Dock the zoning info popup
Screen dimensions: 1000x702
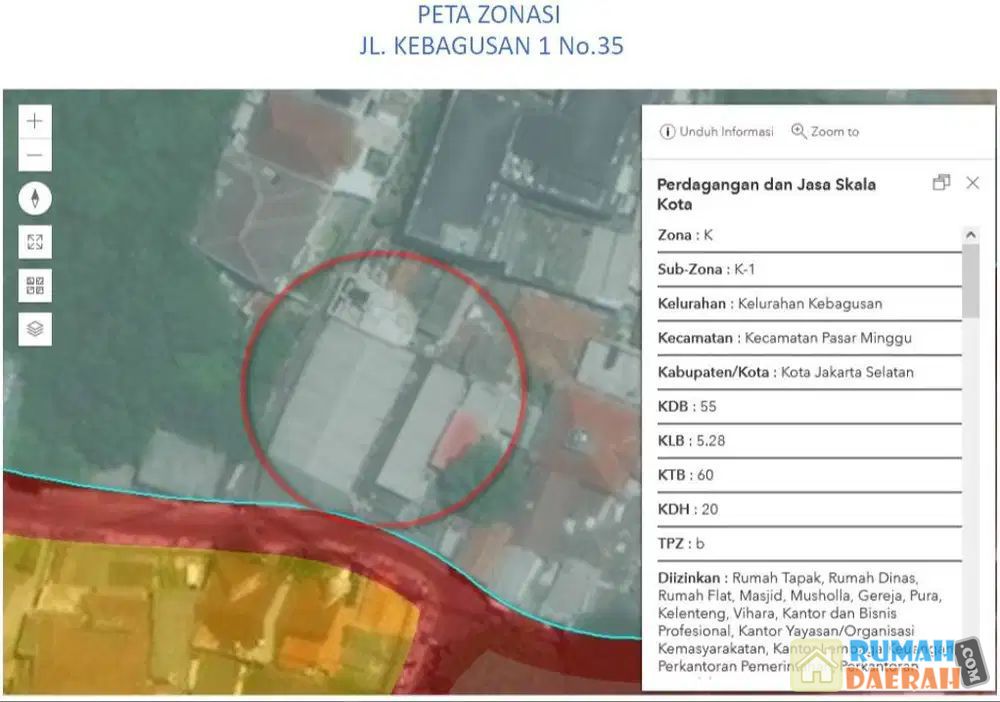[940, 183]
